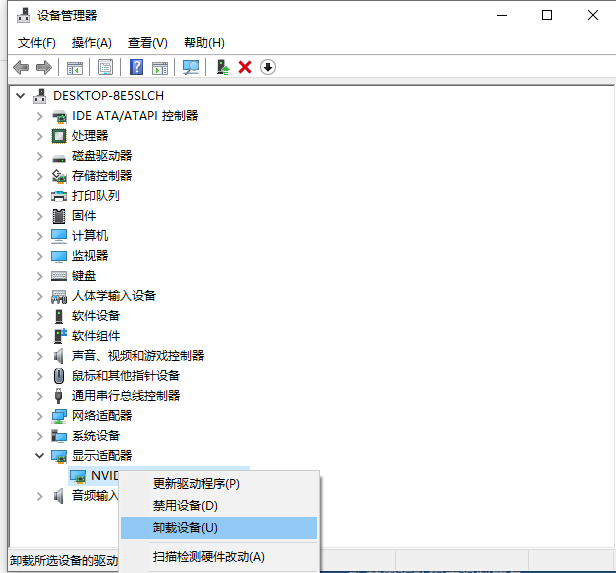Screen dimensions: 616x573
Task: Expand the 处理器 tree node
Action: [40, 136]
